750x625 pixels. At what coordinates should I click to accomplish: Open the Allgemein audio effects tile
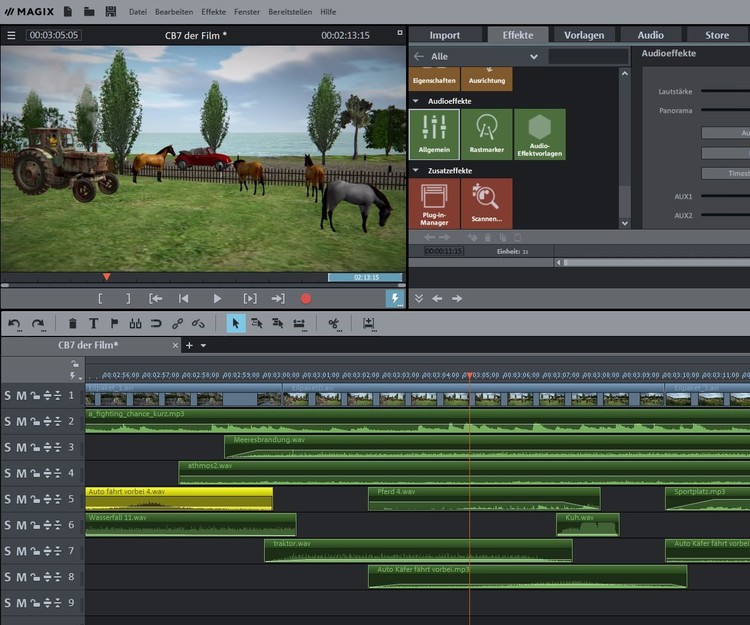click(x=434, y=134)
